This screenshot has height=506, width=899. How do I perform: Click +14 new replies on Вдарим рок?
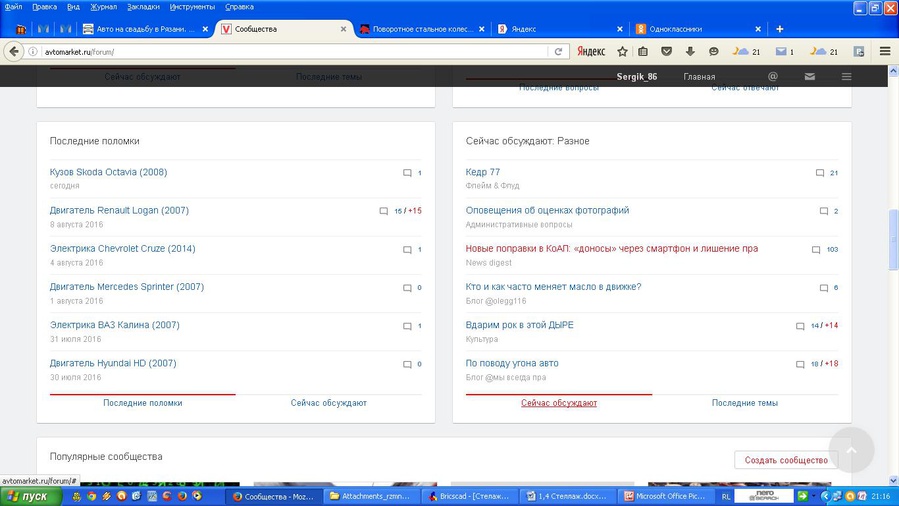(x=831, y=325)
